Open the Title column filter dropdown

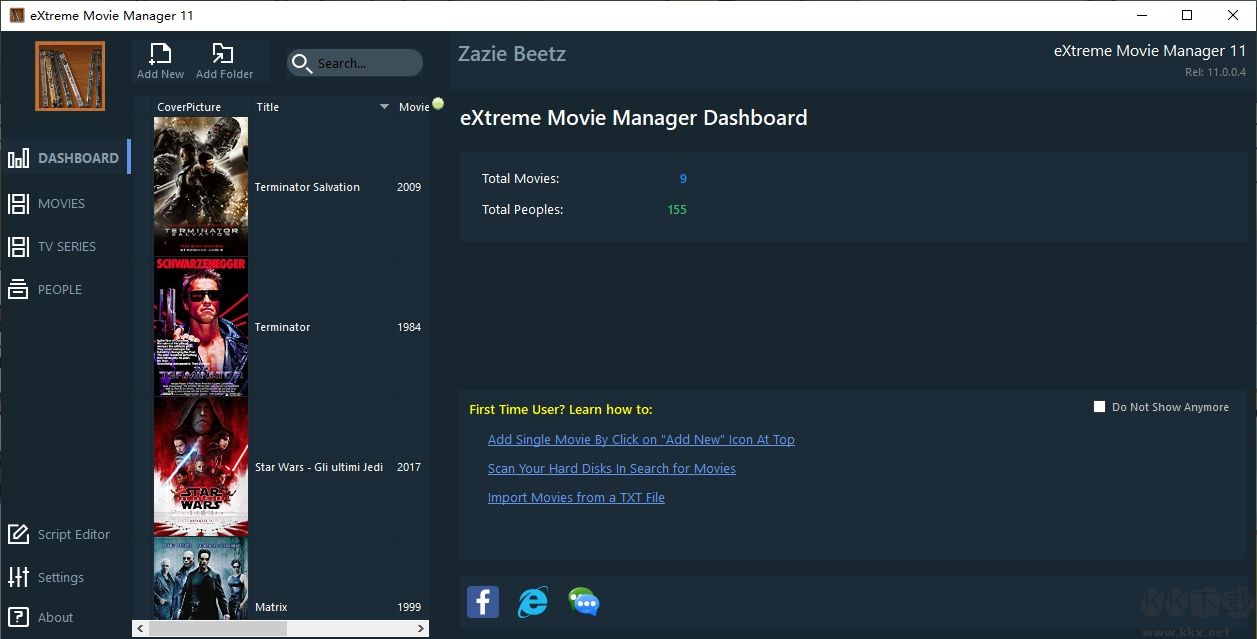point(385,106)
